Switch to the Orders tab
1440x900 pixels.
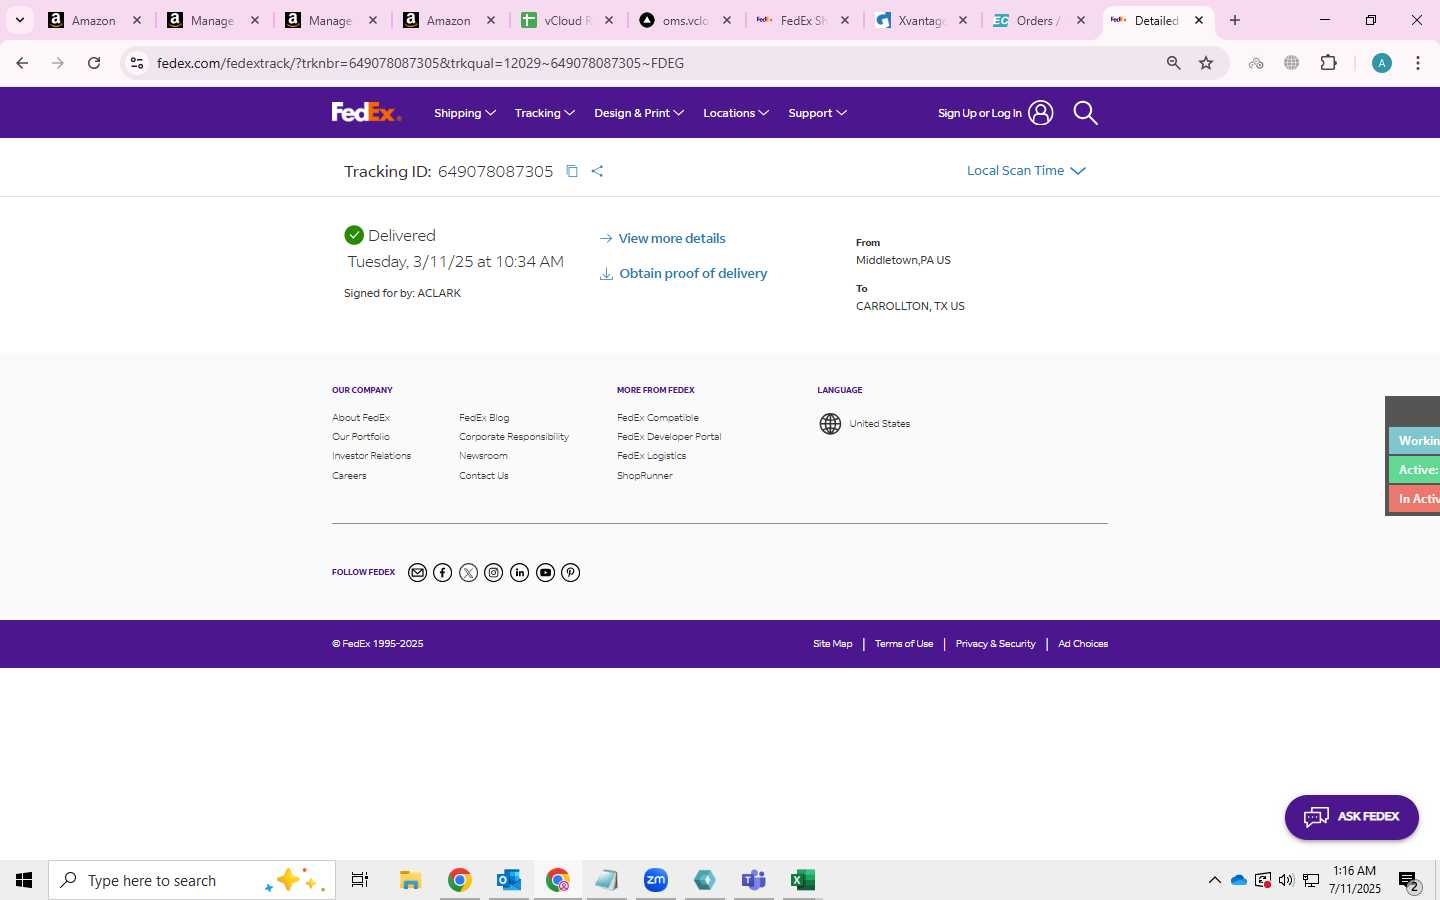point(1040,20)
